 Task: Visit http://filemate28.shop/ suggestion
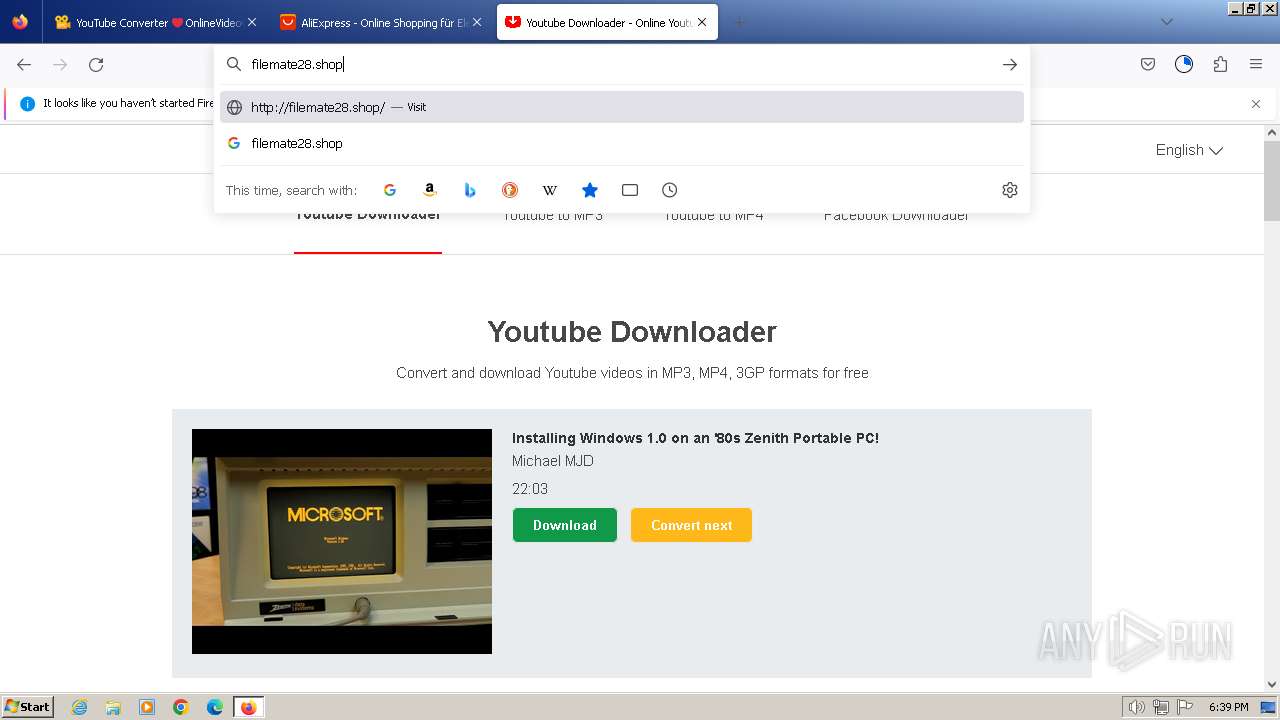click(622, 107)
